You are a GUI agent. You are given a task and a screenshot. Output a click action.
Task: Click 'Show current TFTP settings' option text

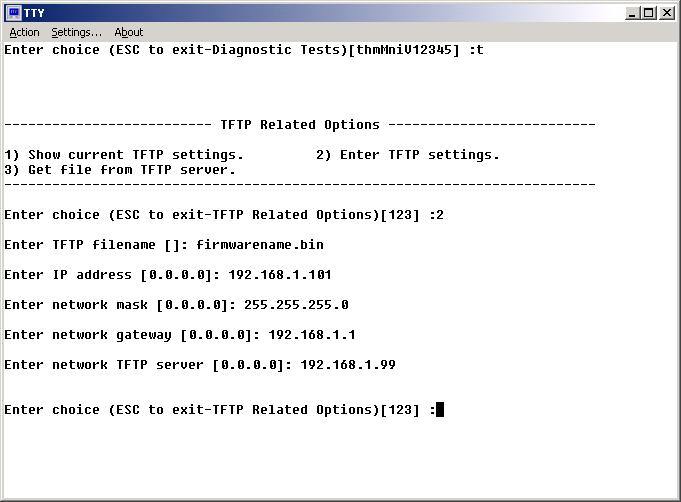135,155
